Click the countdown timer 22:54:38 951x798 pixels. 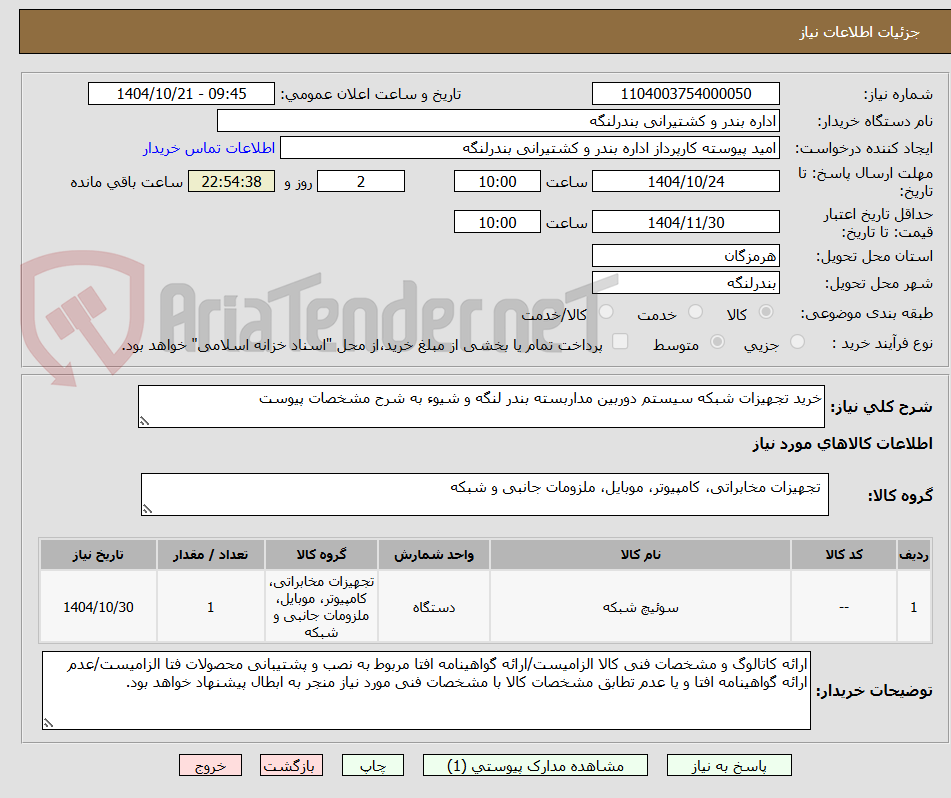click(x=231, y=181)
